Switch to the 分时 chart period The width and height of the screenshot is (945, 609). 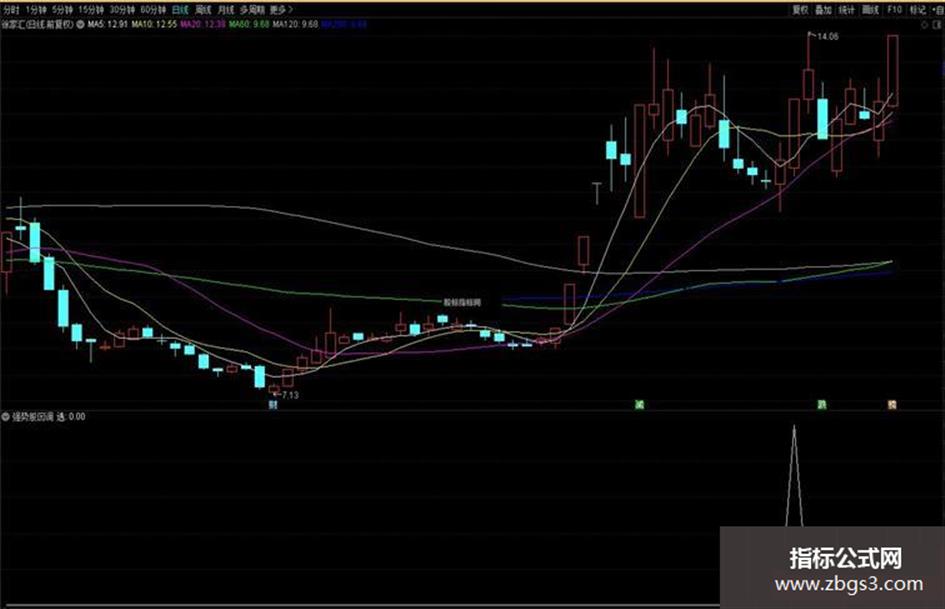[x=11, y=10]
